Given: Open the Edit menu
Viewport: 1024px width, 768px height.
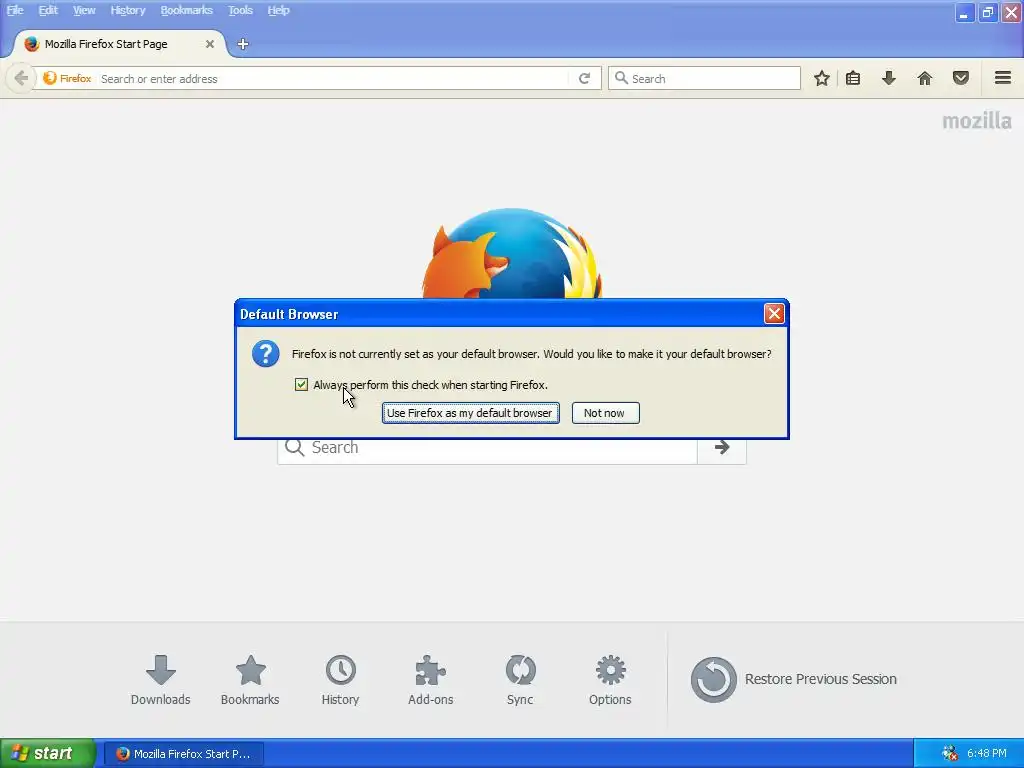Looking at the screenshot, I should (48, 10).
